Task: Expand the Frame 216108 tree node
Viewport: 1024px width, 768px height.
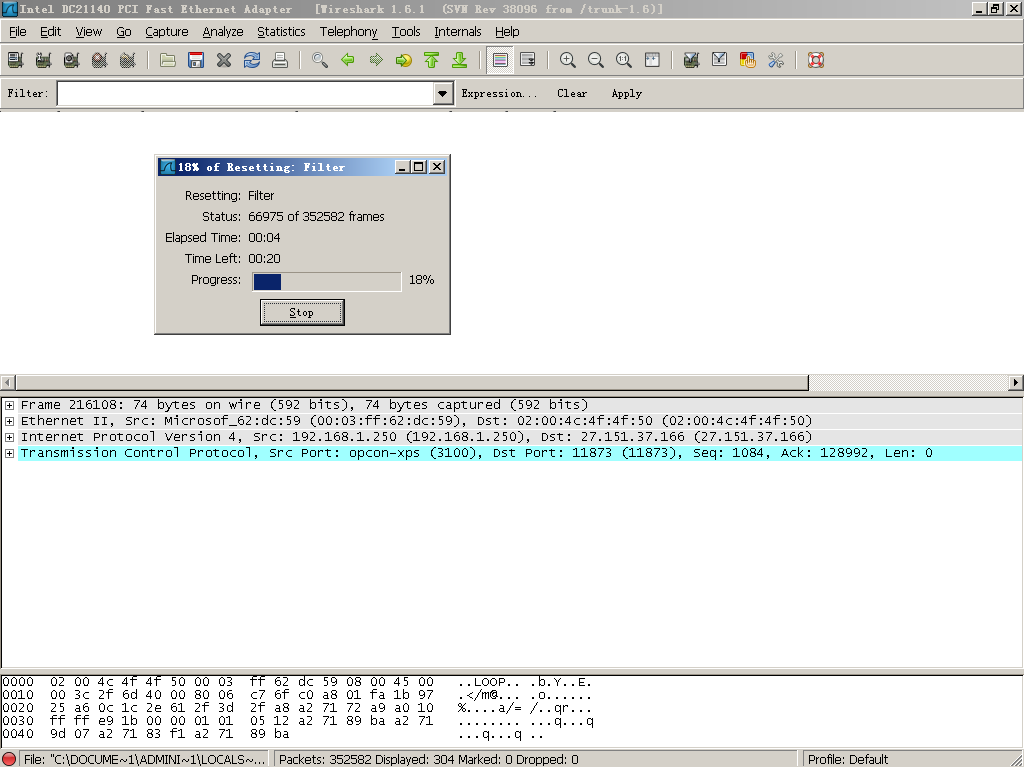Action: pyautogui.click(x=9, y=405)
